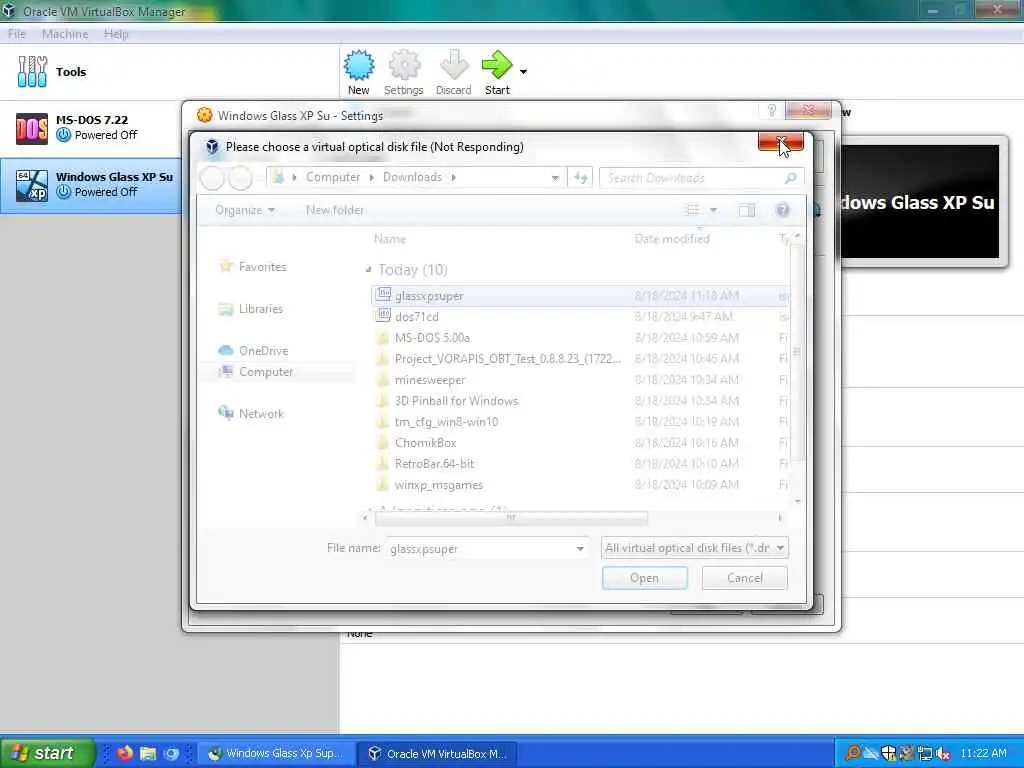1024x768 pixels.
Task: Select the glassxpsuper disc image file
Action: [x=580, y=296]
